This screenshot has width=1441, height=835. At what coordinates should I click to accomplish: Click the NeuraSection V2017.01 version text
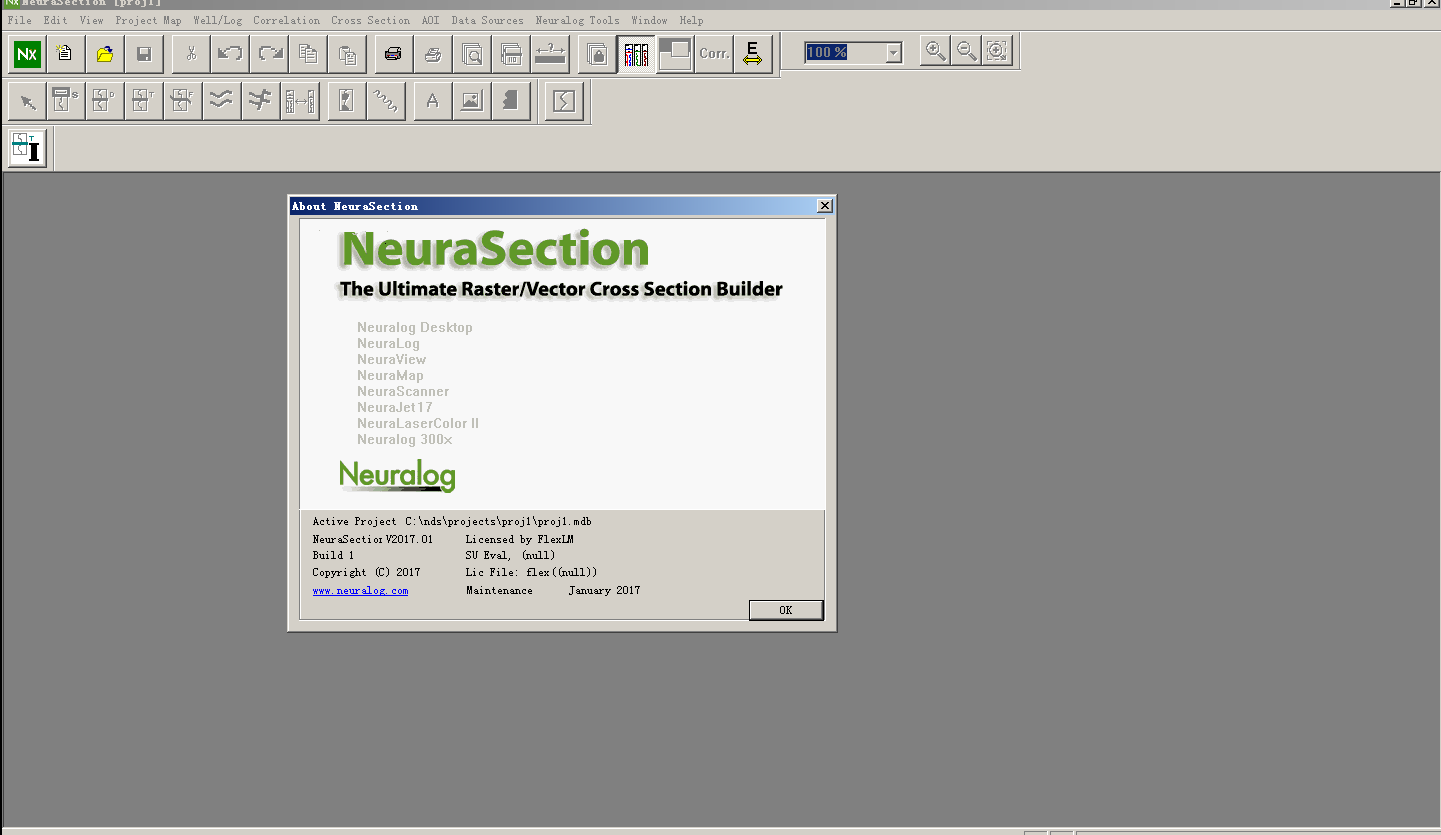[x=373, y=539]
